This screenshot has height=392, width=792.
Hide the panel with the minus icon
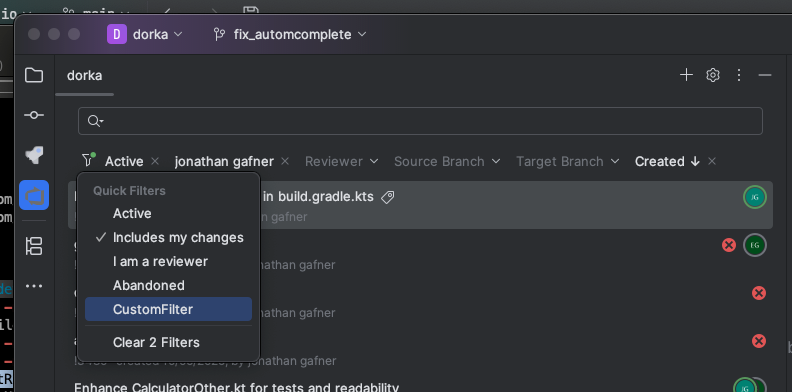pos(765,75)
